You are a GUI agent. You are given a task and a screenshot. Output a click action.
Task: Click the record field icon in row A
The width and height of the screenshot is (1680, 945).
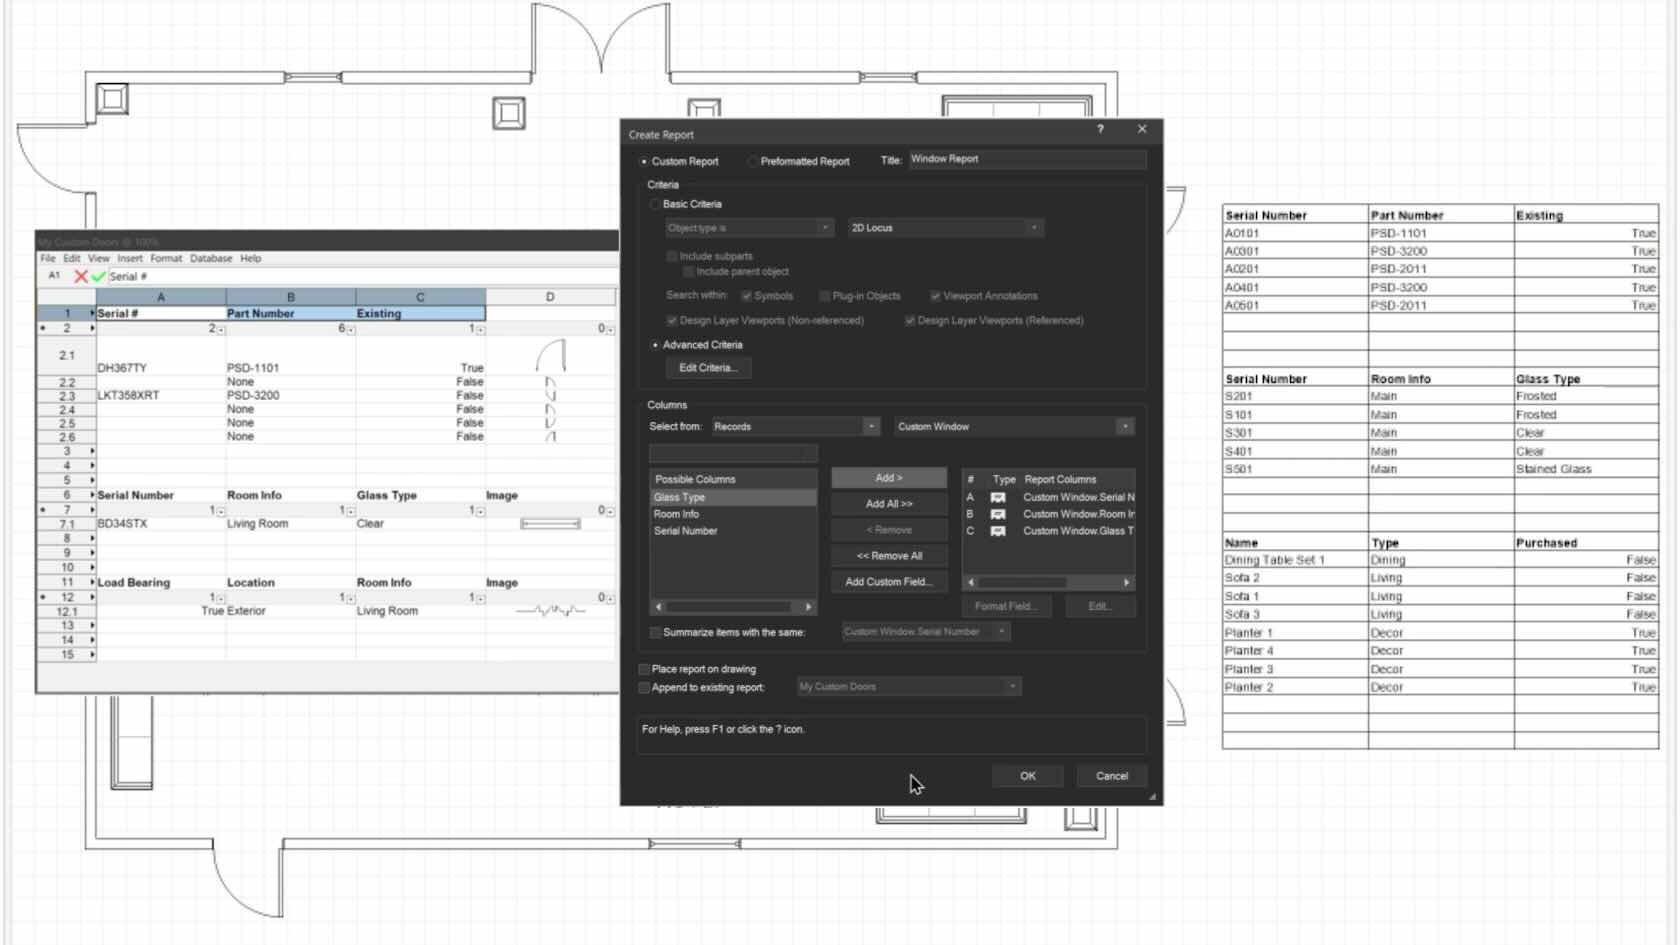[997, 497]
